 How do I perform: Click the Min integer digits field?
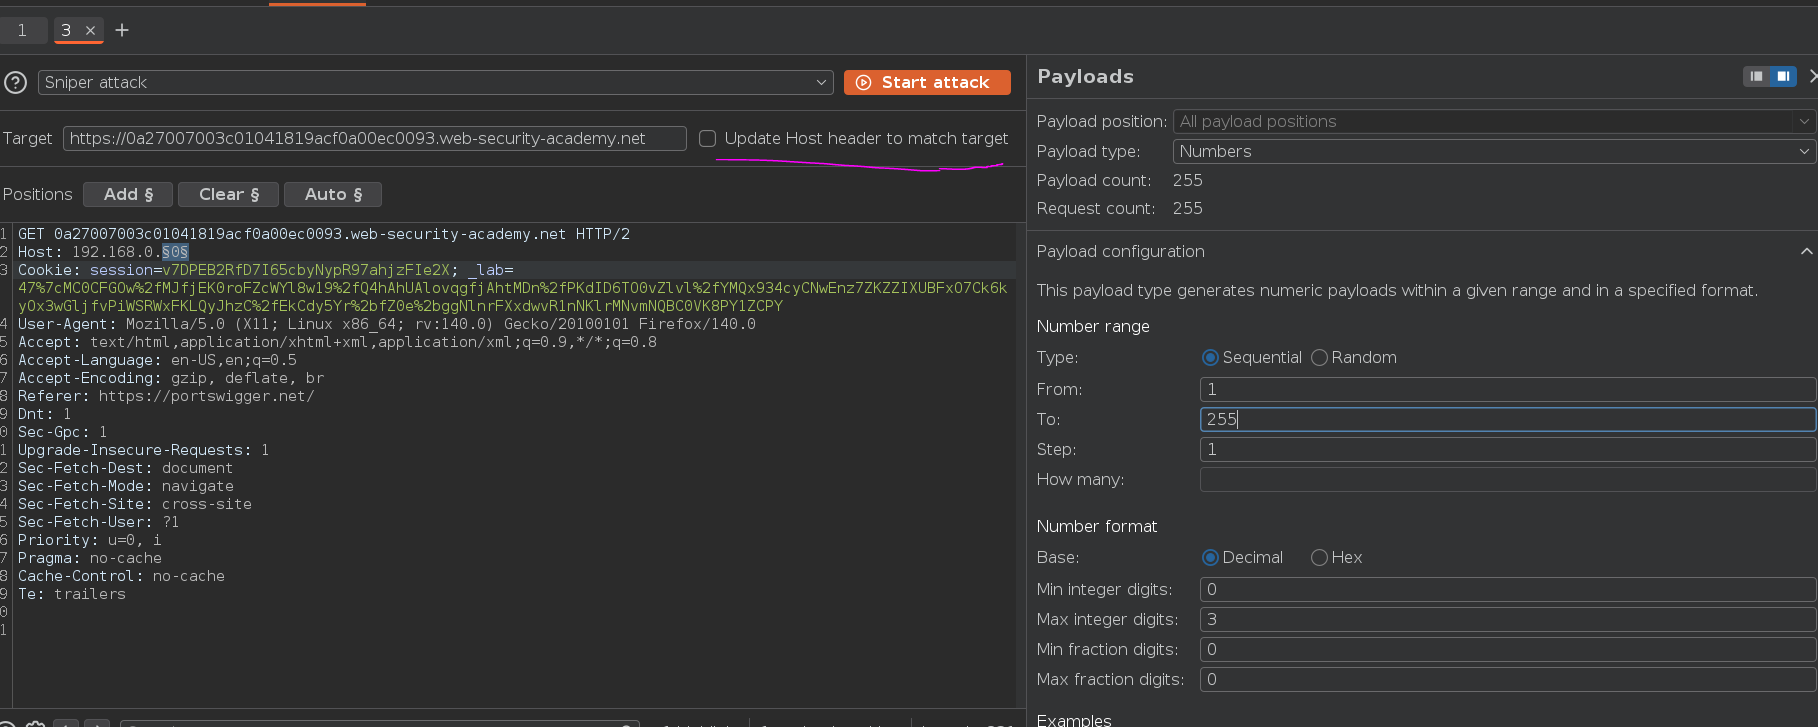click(1508, 589)
